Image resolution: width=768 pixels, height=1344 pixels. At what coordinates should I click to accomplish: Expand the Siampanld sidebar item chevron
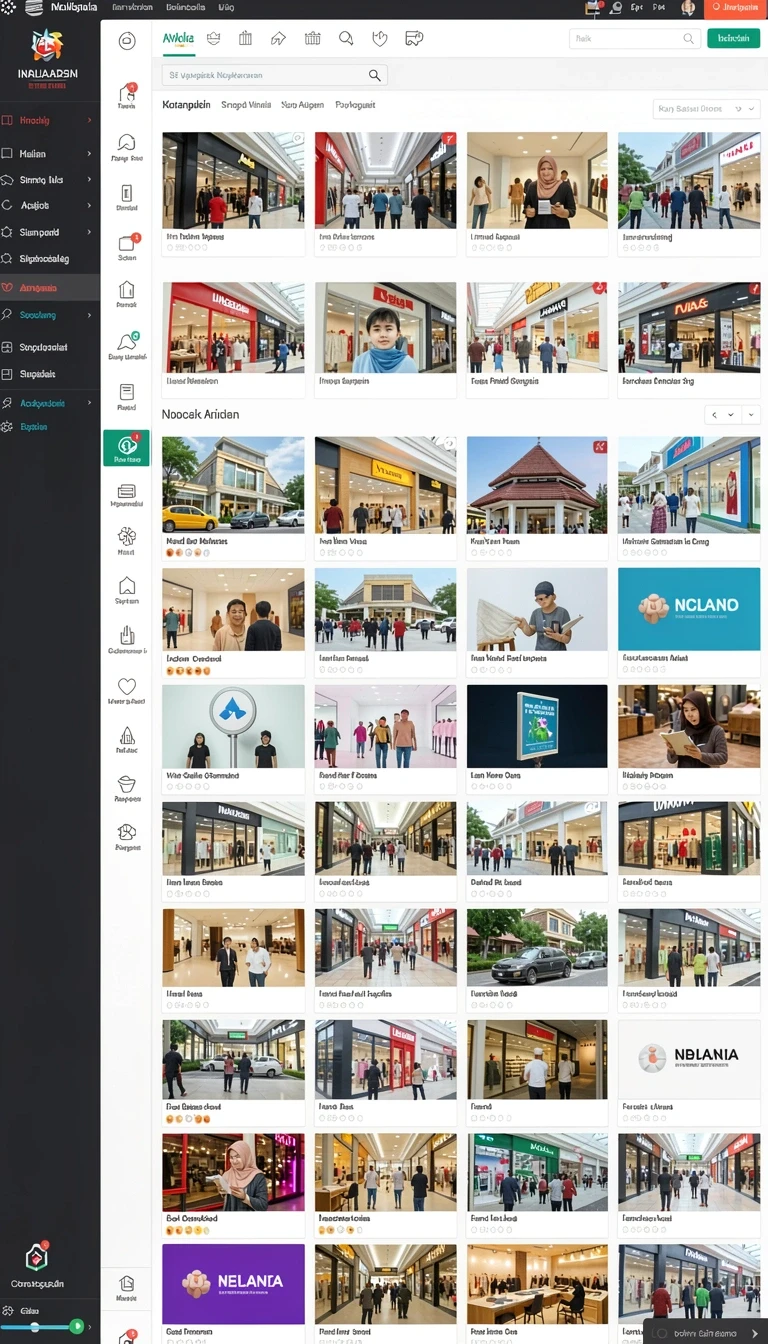[x=89, y=232]
